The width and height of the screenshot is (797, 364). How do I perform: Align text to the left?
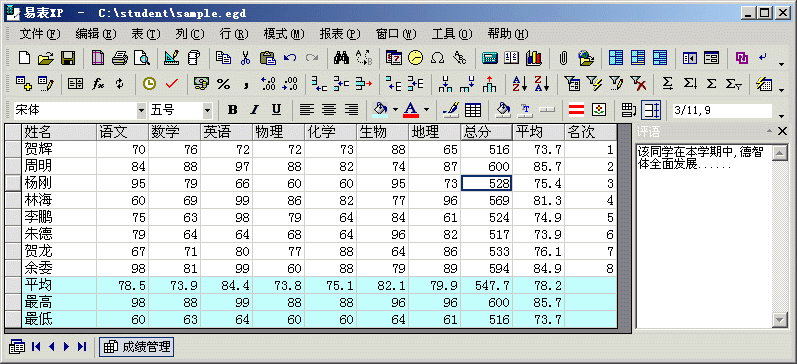pos(306,109)
